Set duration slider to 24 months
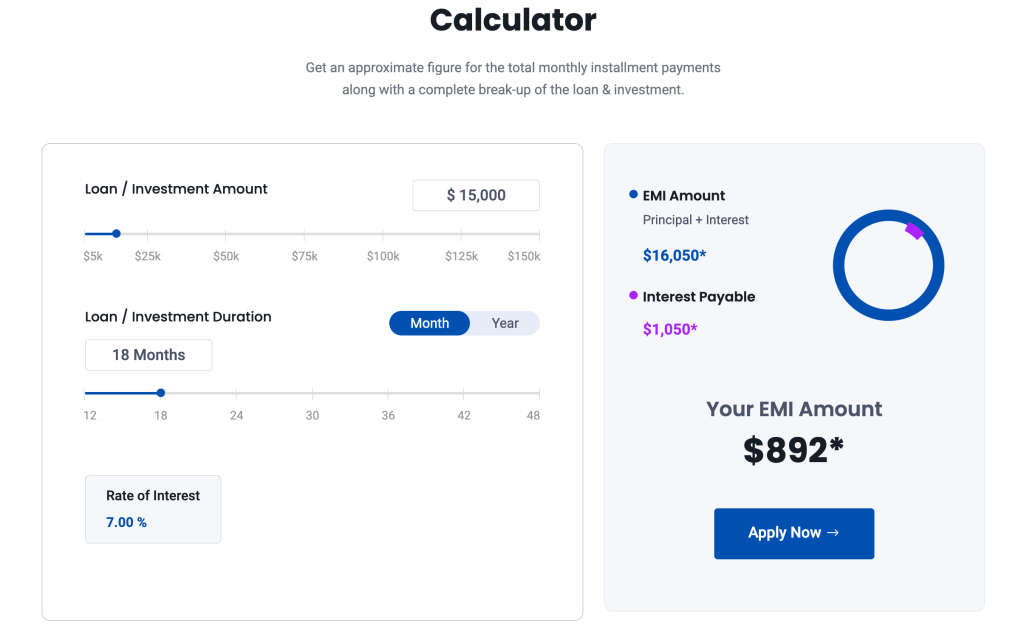1024x637 pixels. click(237, 393)
